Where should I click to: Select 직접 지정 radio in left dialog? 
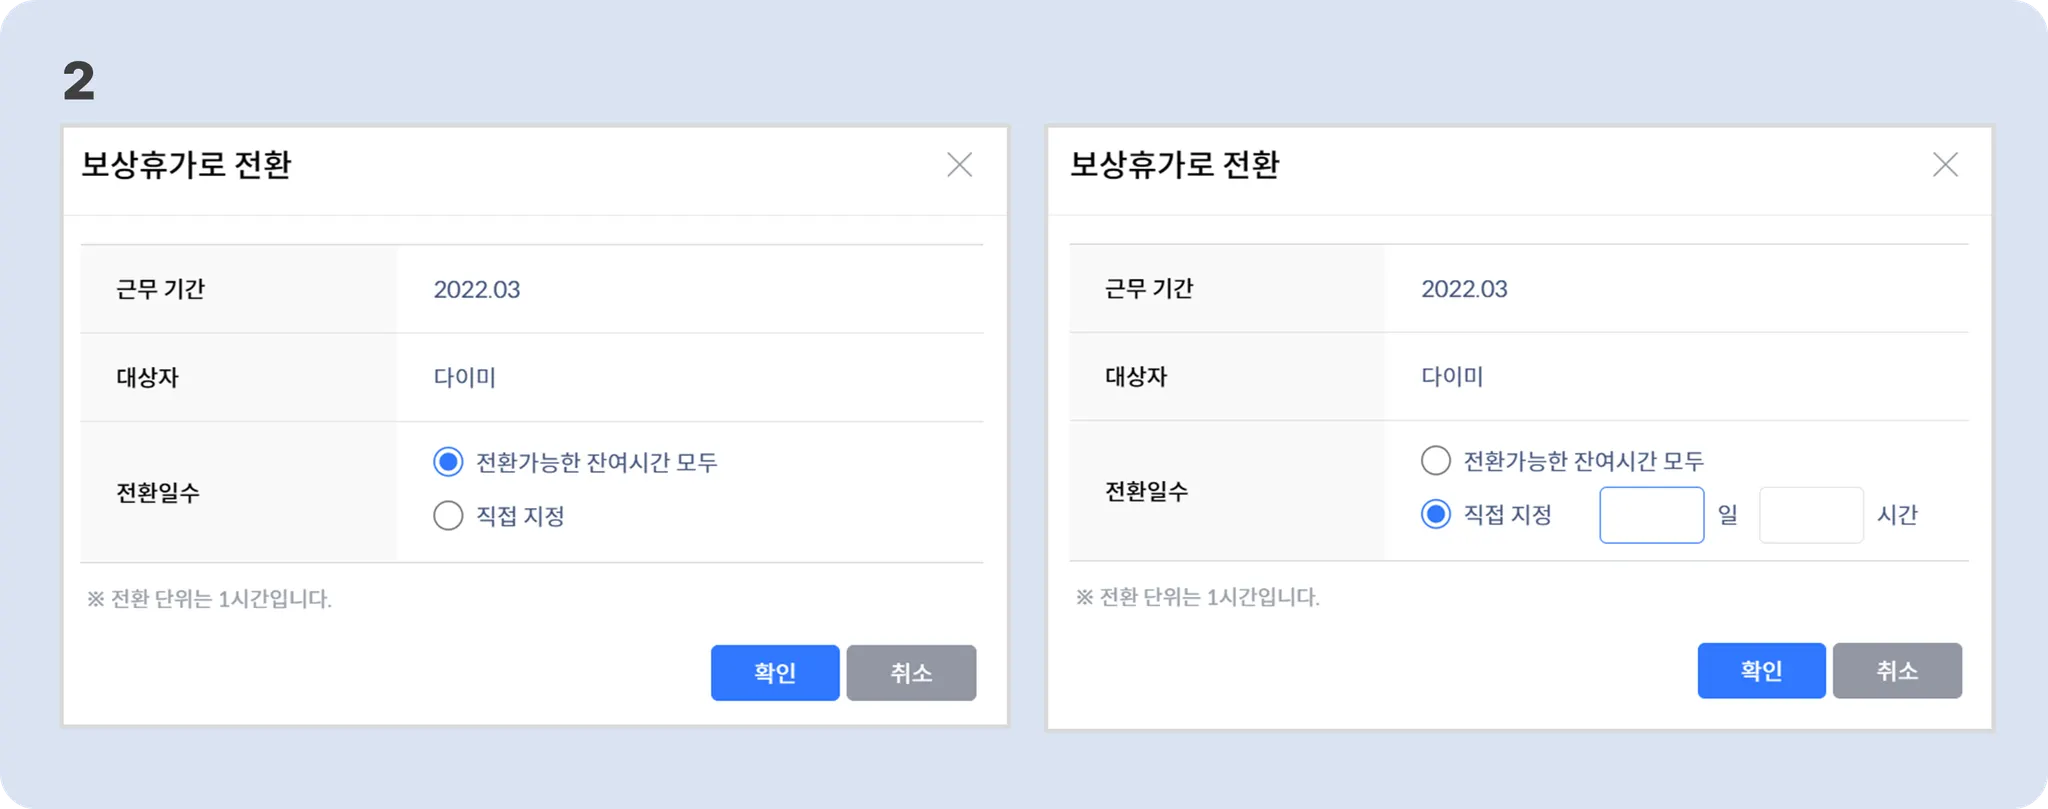point(448,516)
